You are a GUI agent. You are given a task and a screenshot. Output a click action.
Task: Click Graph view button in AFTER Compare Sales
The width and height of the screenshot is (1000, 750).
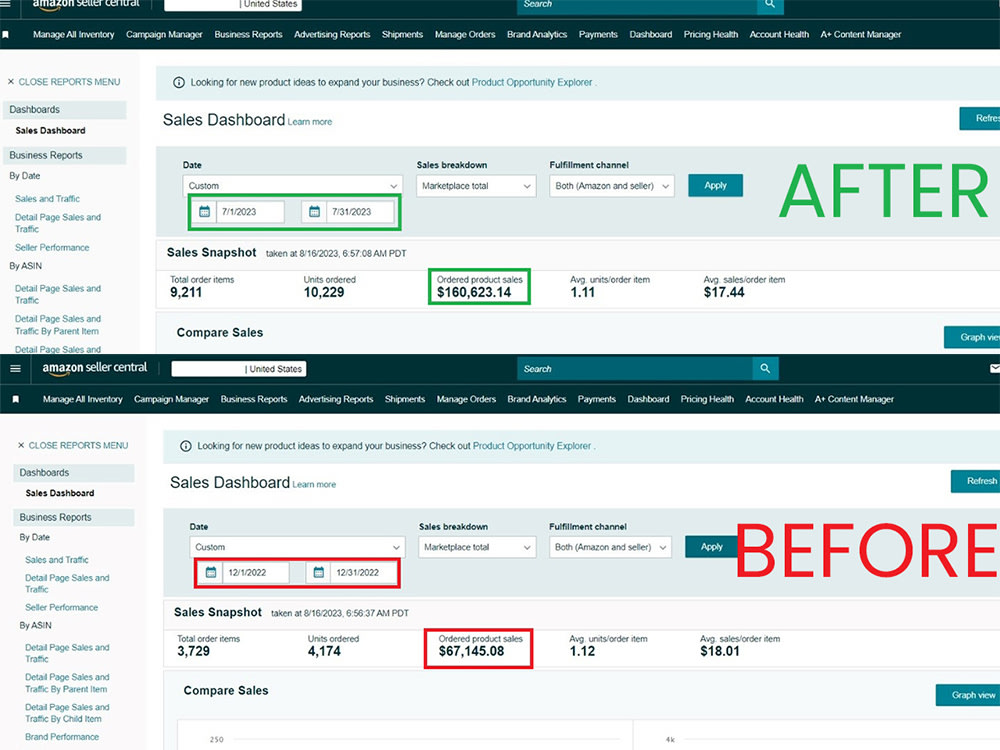pyautogui.click(x=972, y=337)
